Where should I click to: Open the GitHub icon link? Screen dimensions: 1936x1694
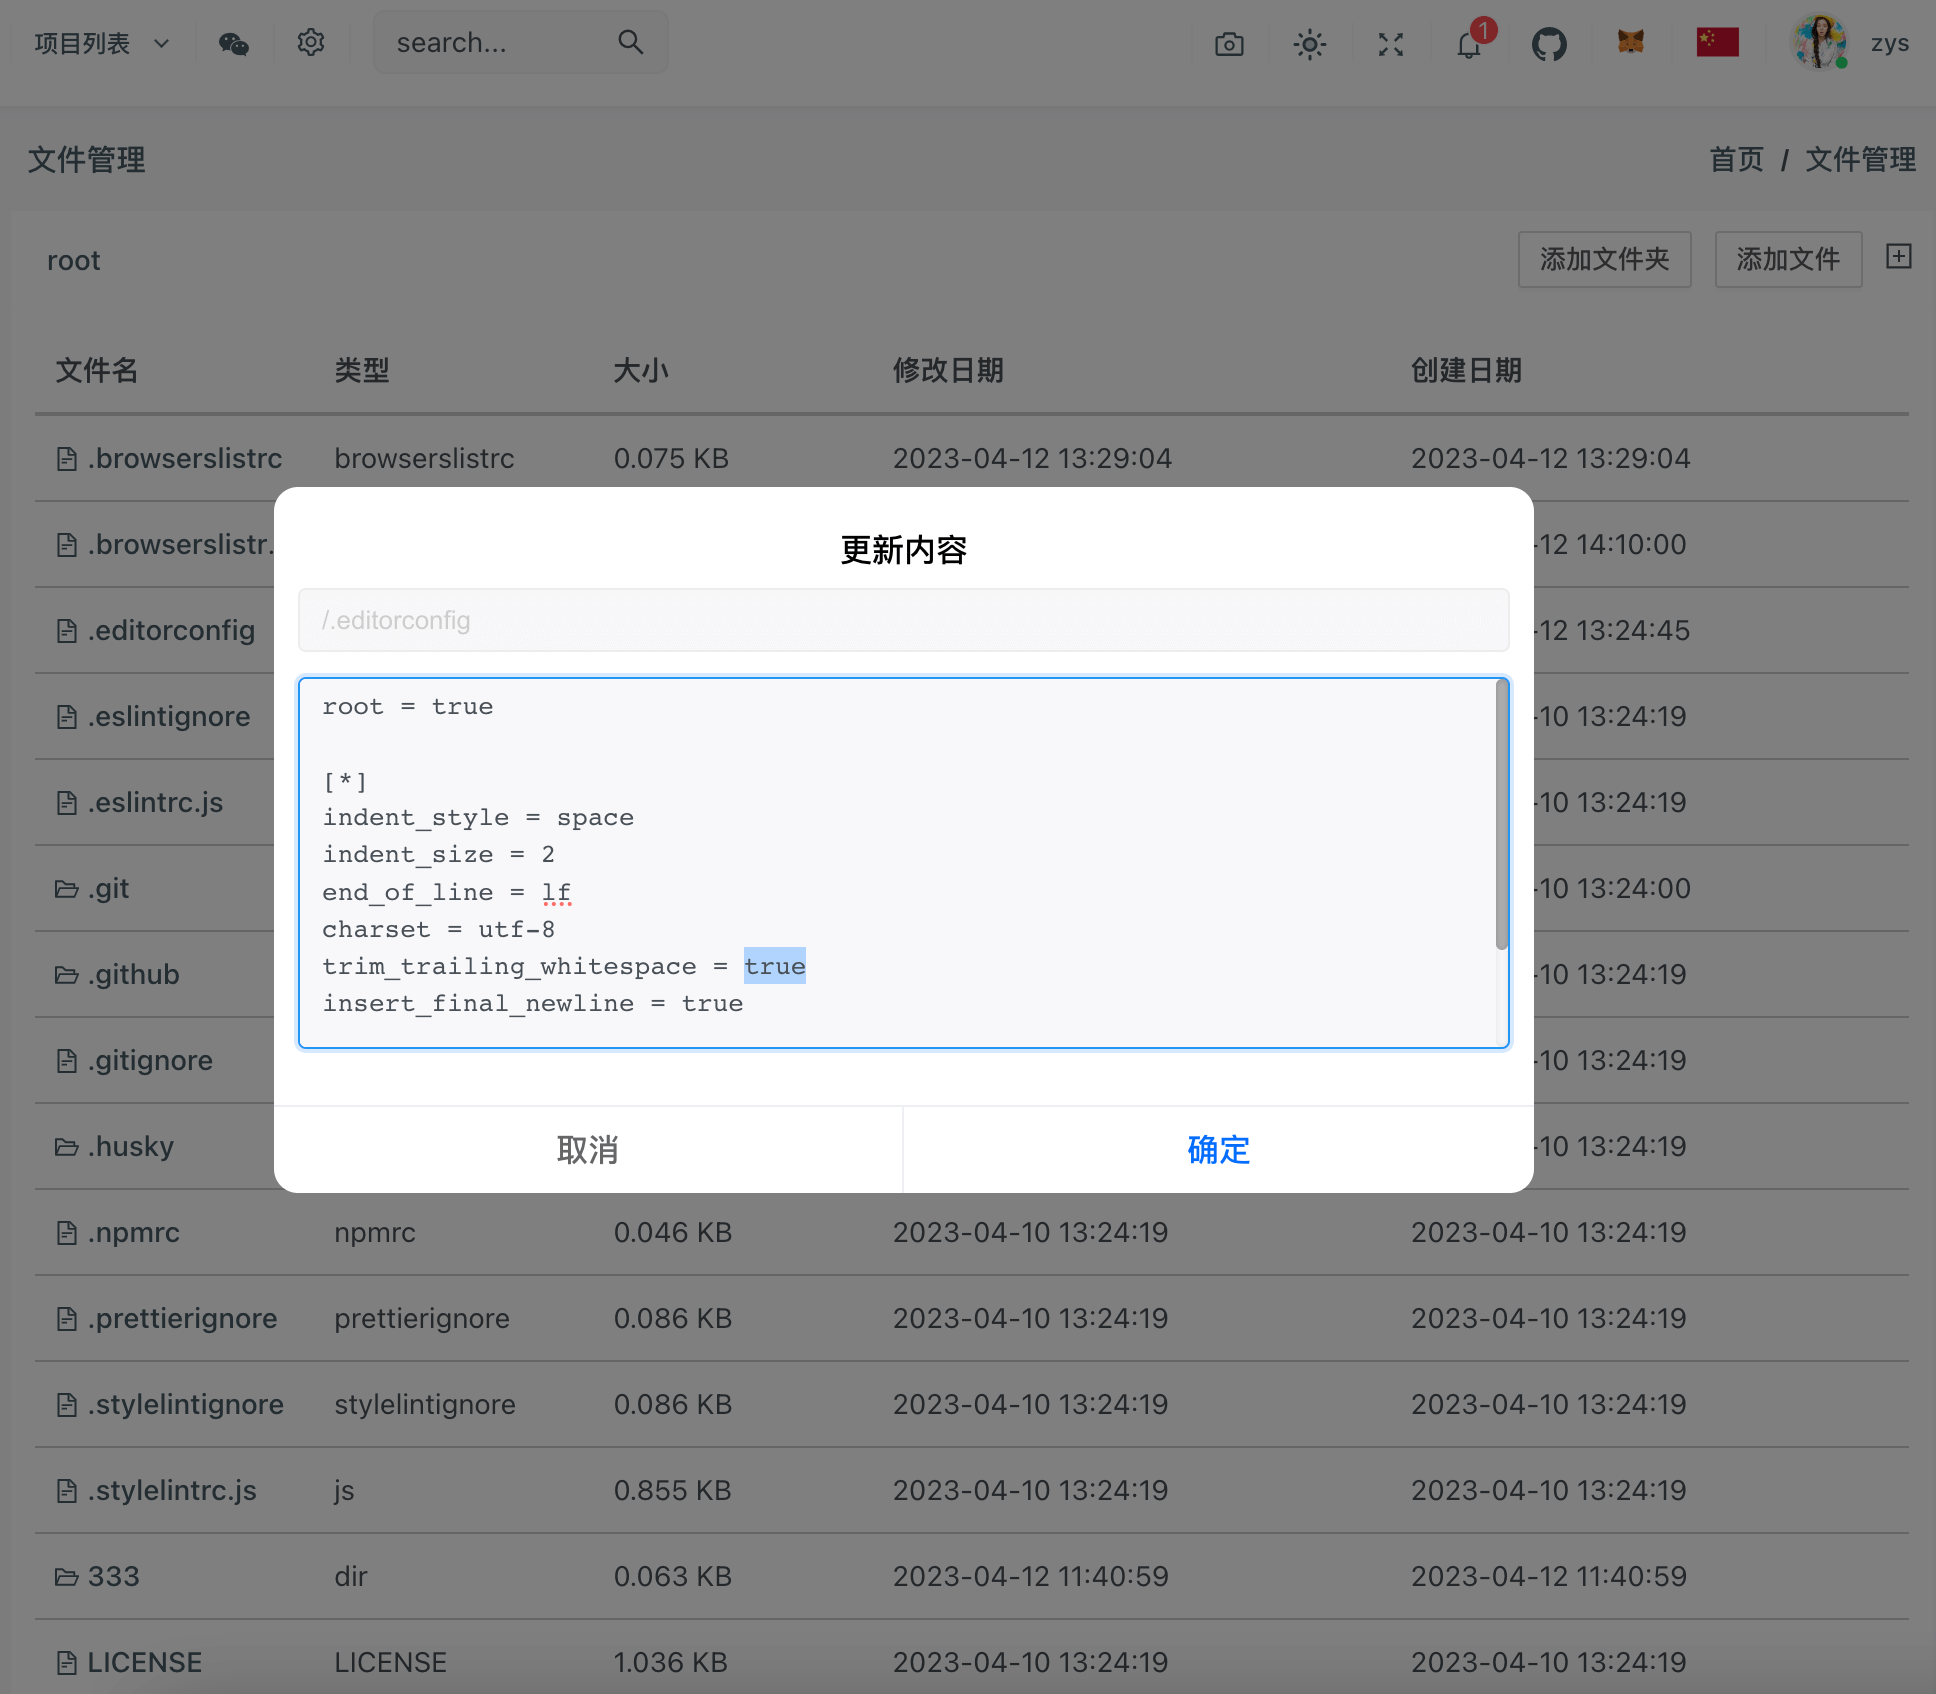(x=1549, y=44)
